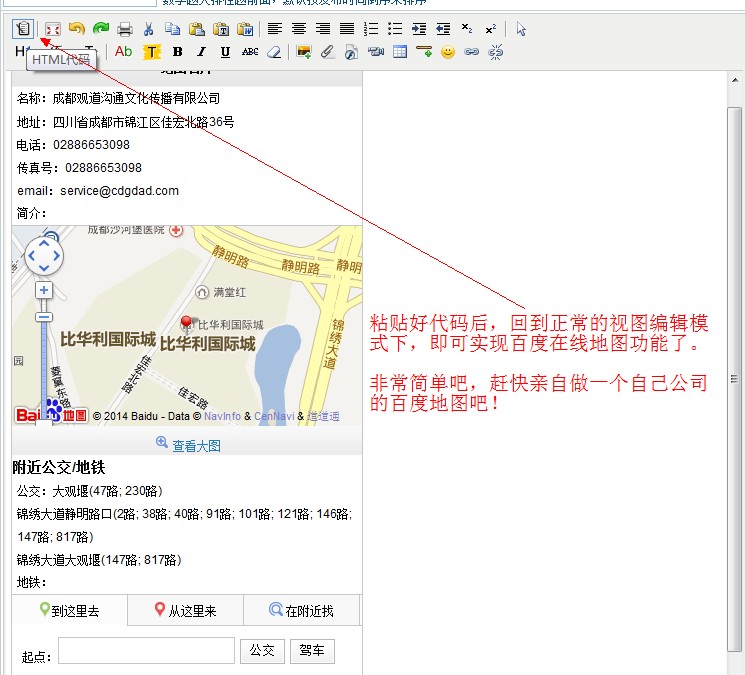Apply superscript formatting

click(491, 29)
